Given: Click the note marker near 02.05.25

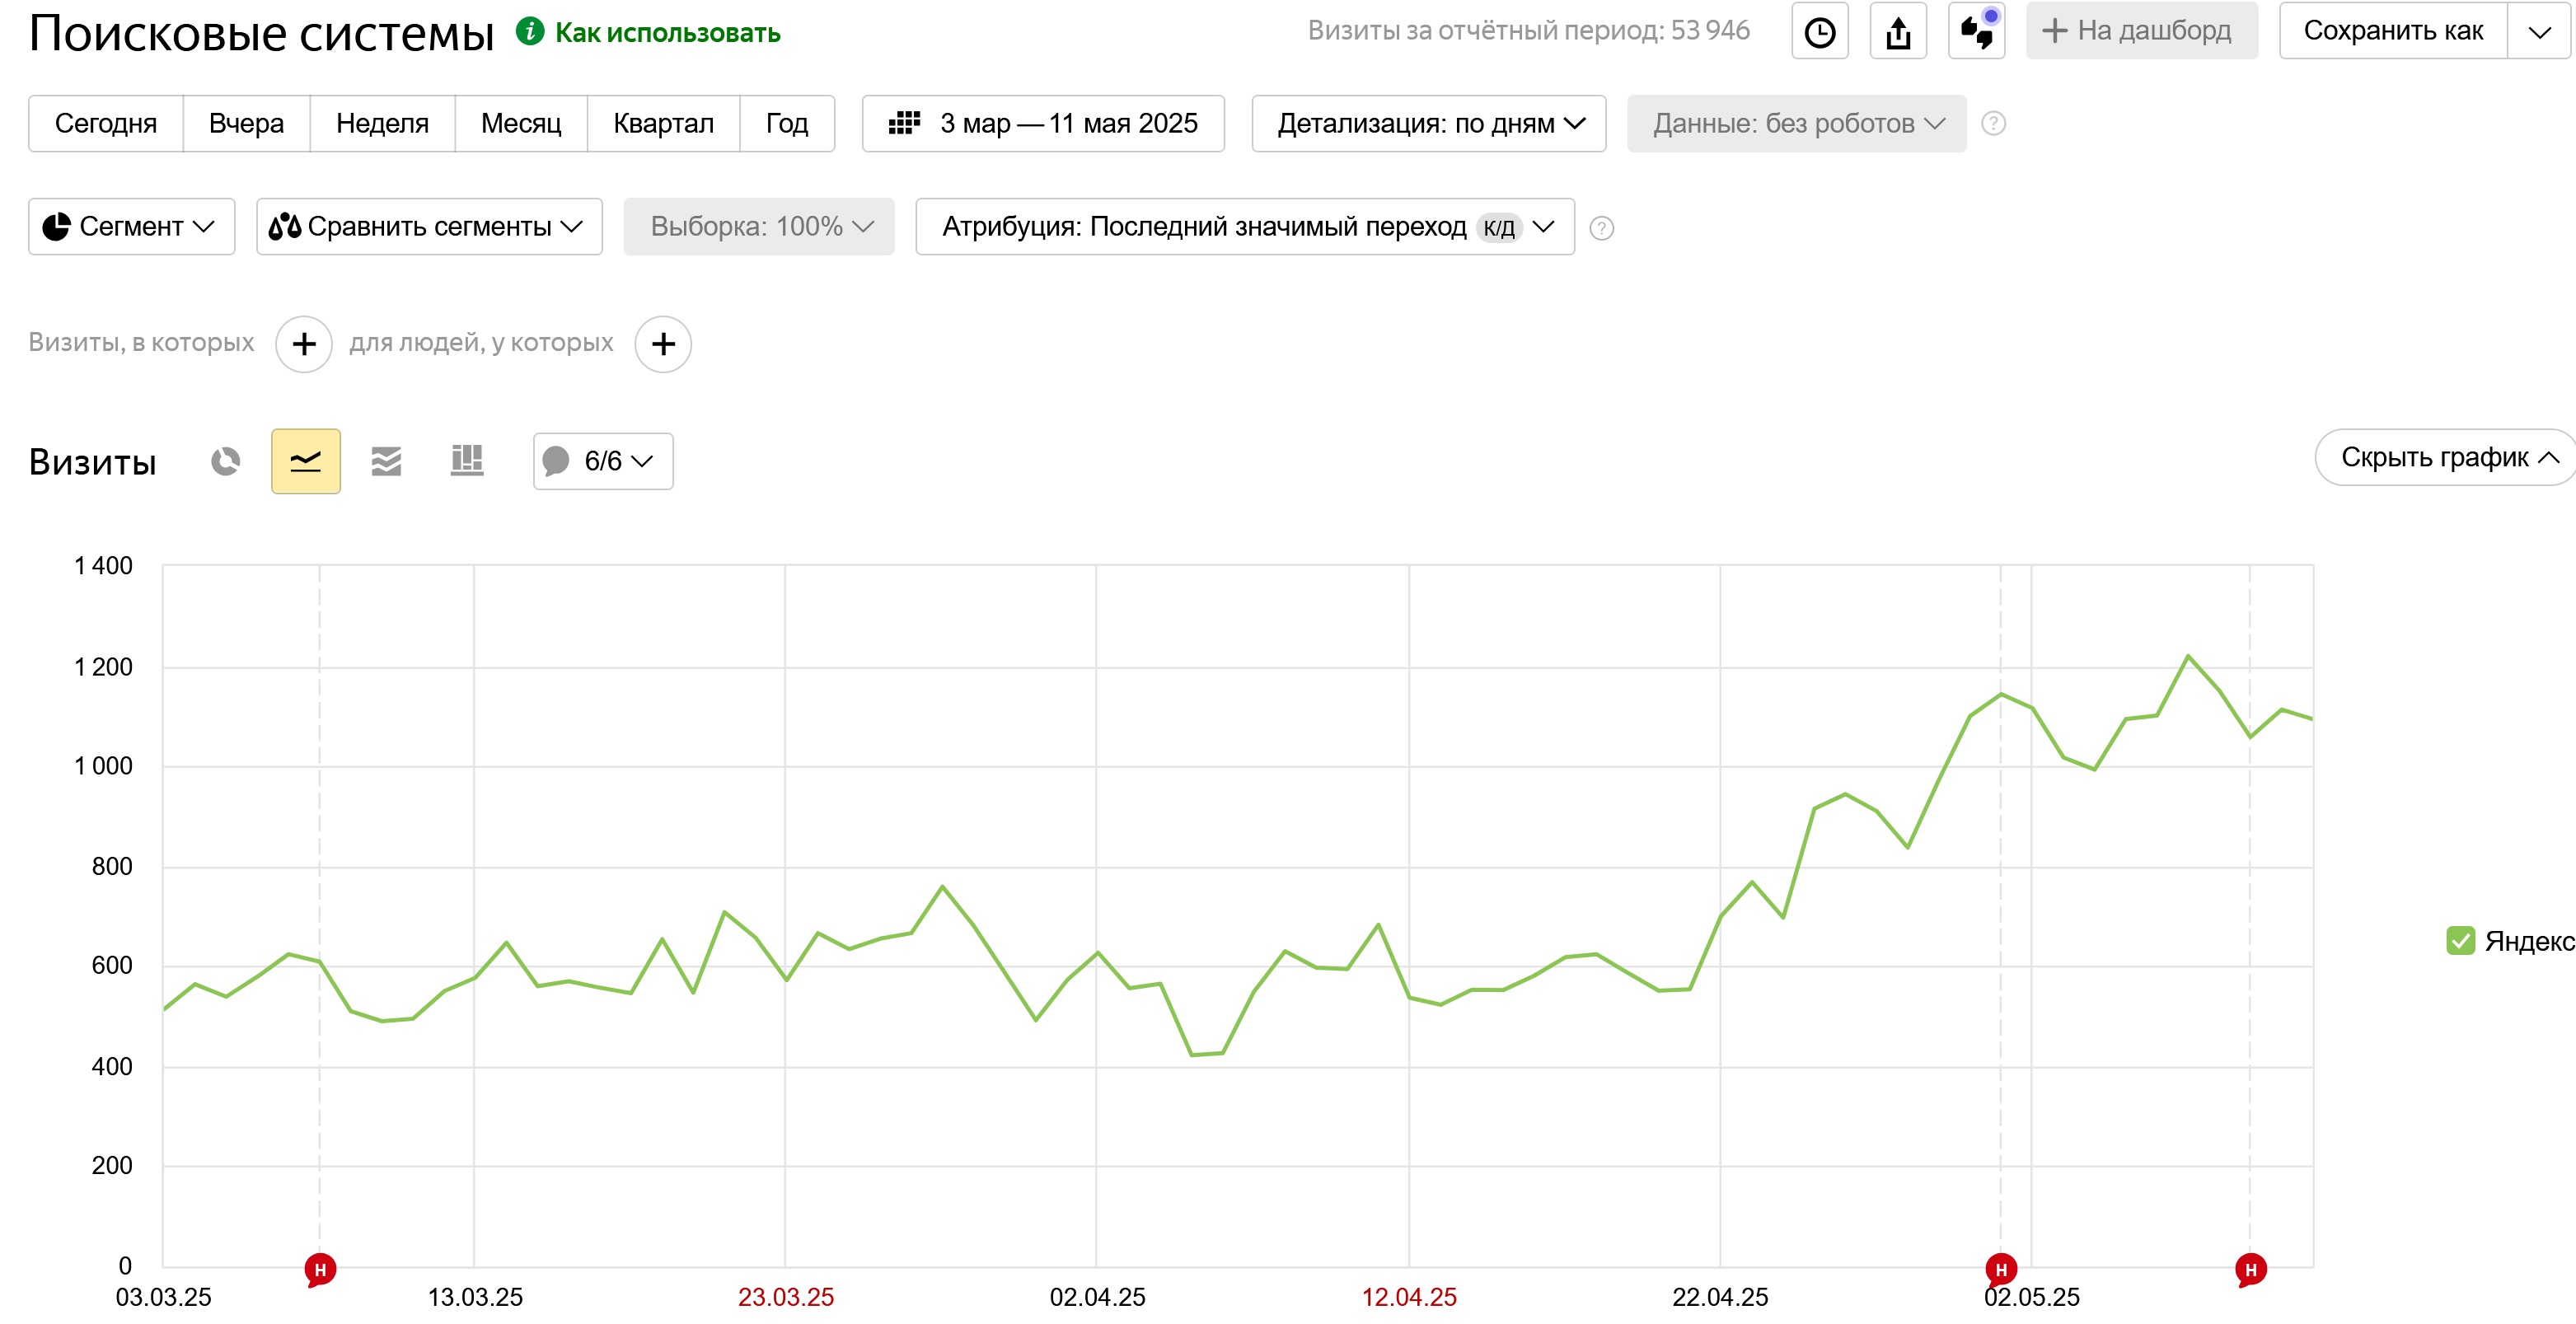Looking at the screenshot, I should coord(2000,1270).
